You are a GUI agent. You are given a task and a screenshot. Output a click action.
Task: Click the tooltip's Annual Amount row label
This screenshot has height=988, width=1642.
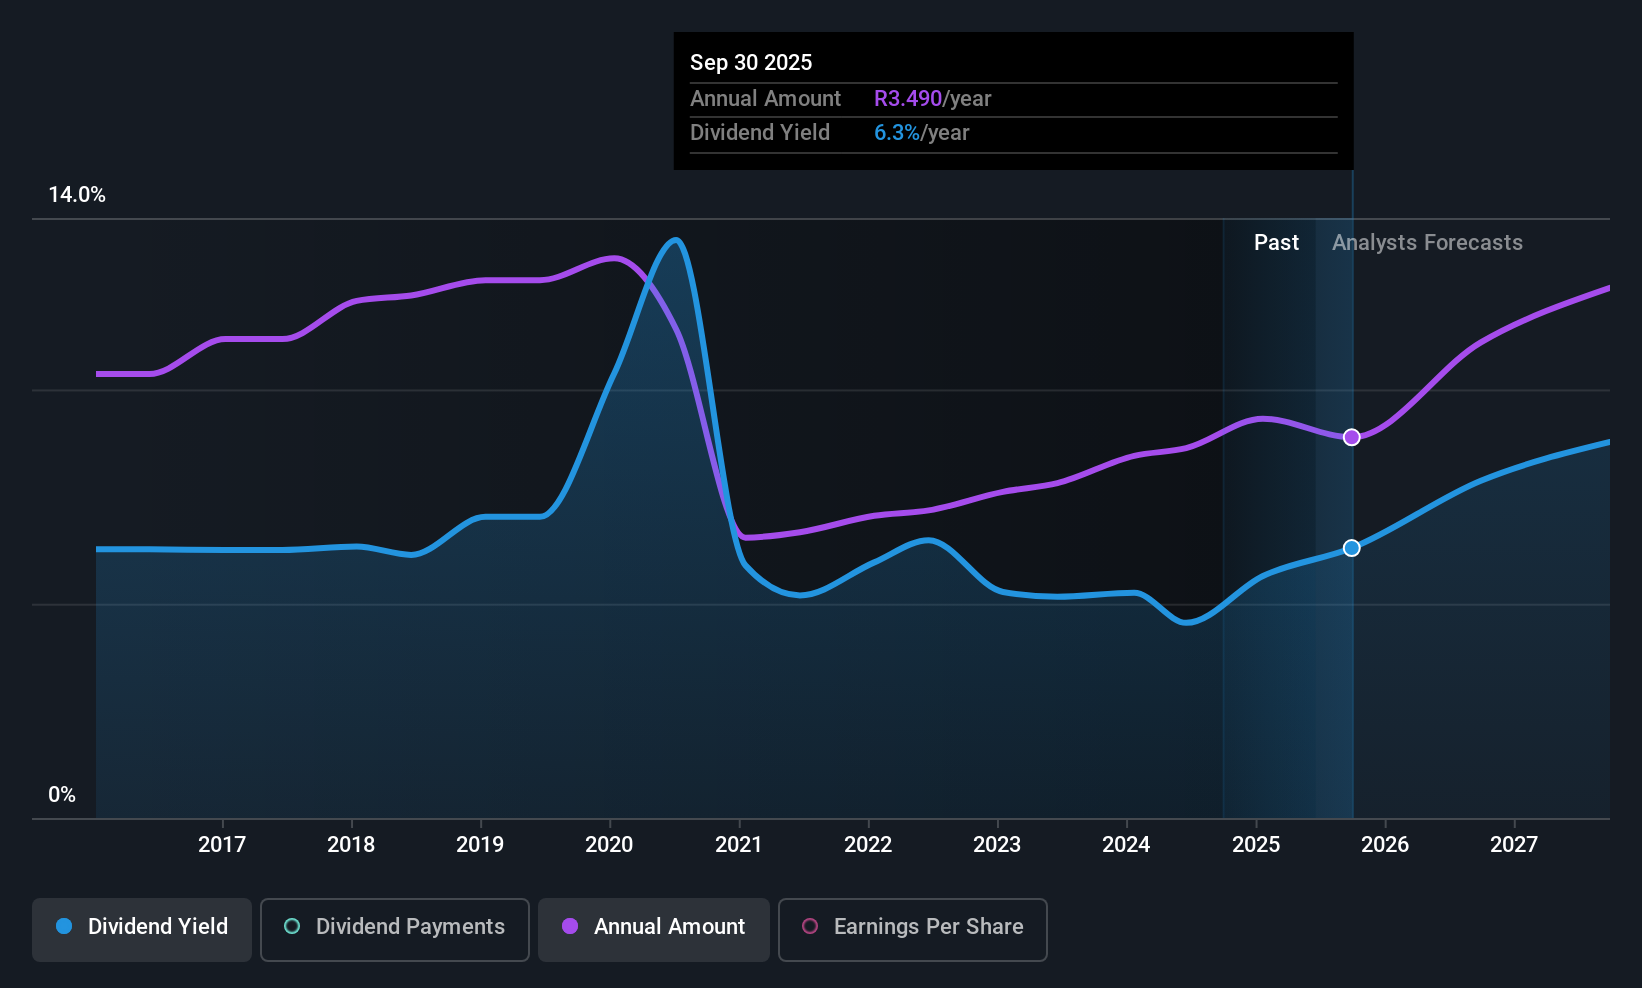(x=766, y=99)
